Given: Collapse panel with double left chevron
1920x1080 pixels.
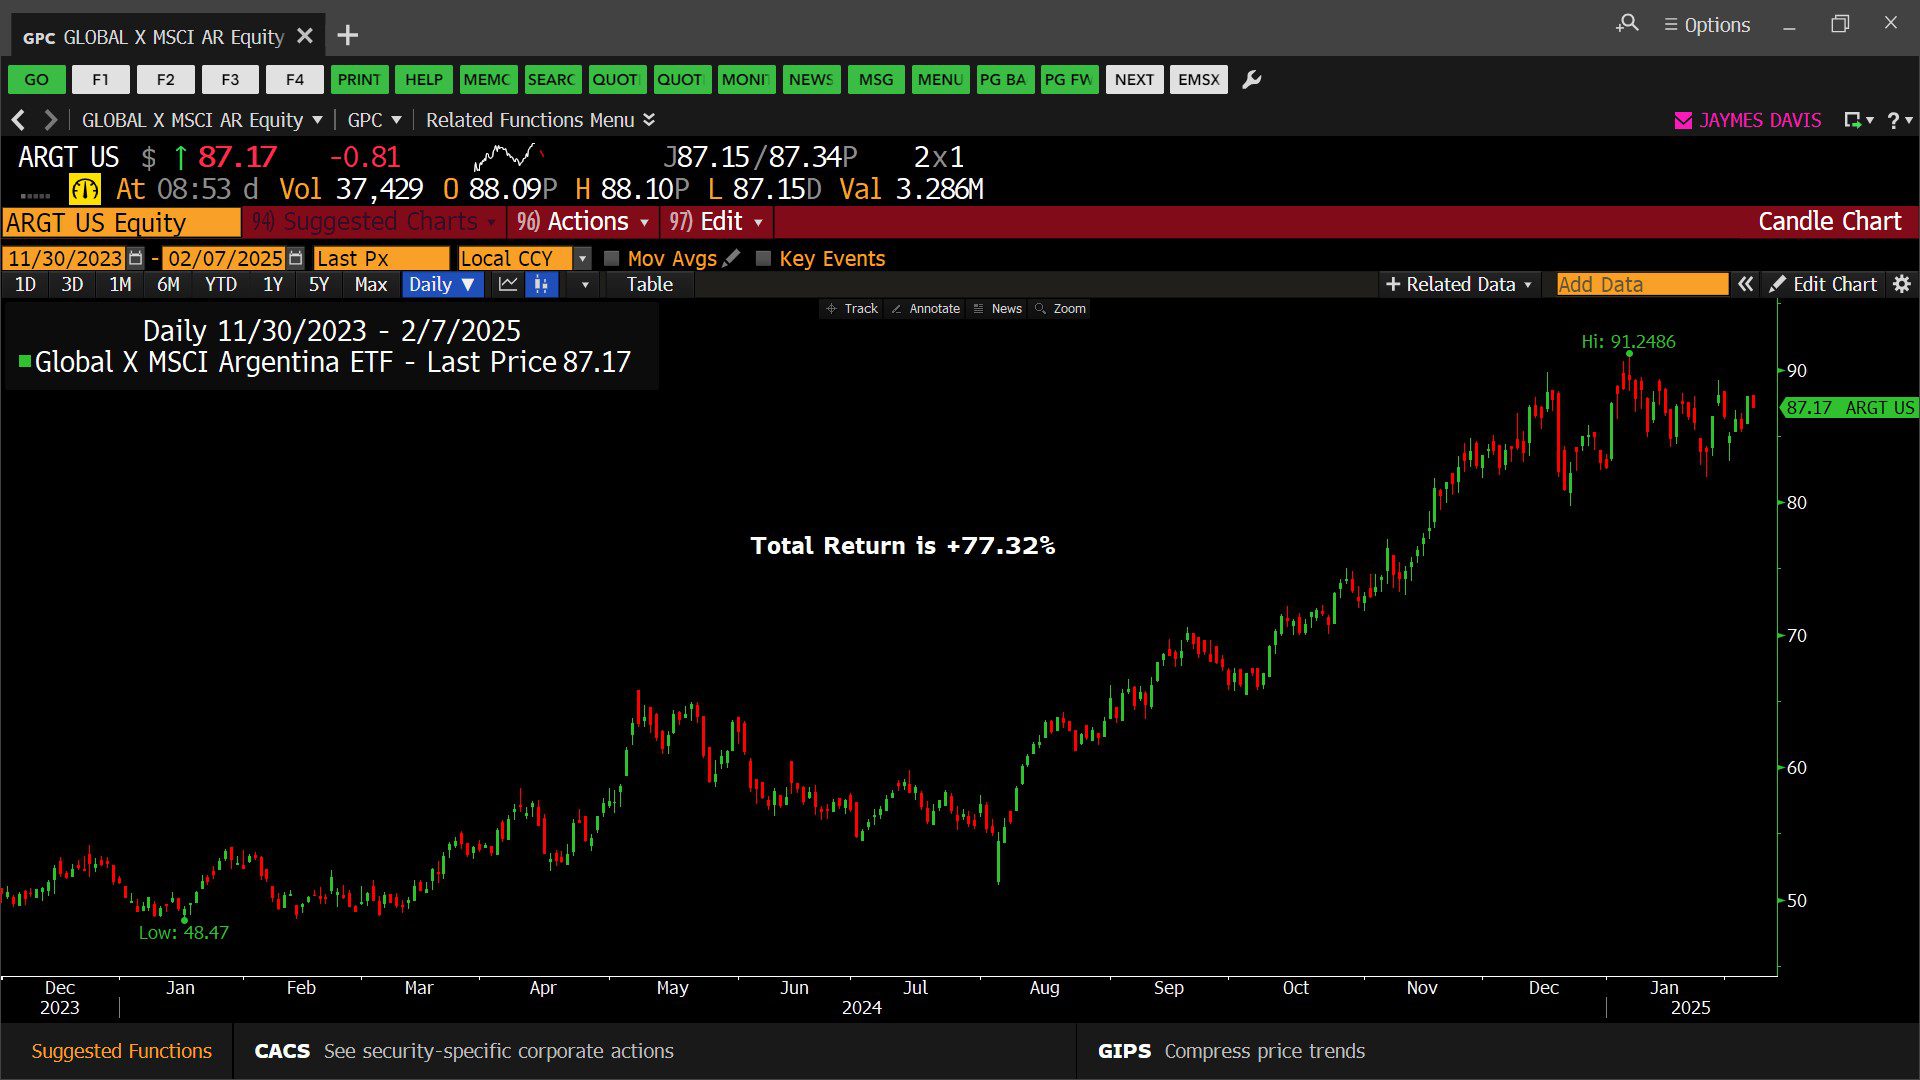Looking at the screenshot, I should [1745, 285].
